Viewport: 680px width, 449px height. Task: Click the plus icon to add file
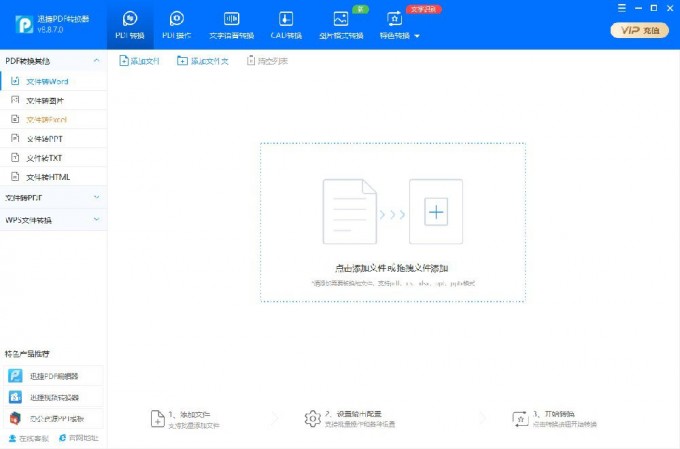435,212
